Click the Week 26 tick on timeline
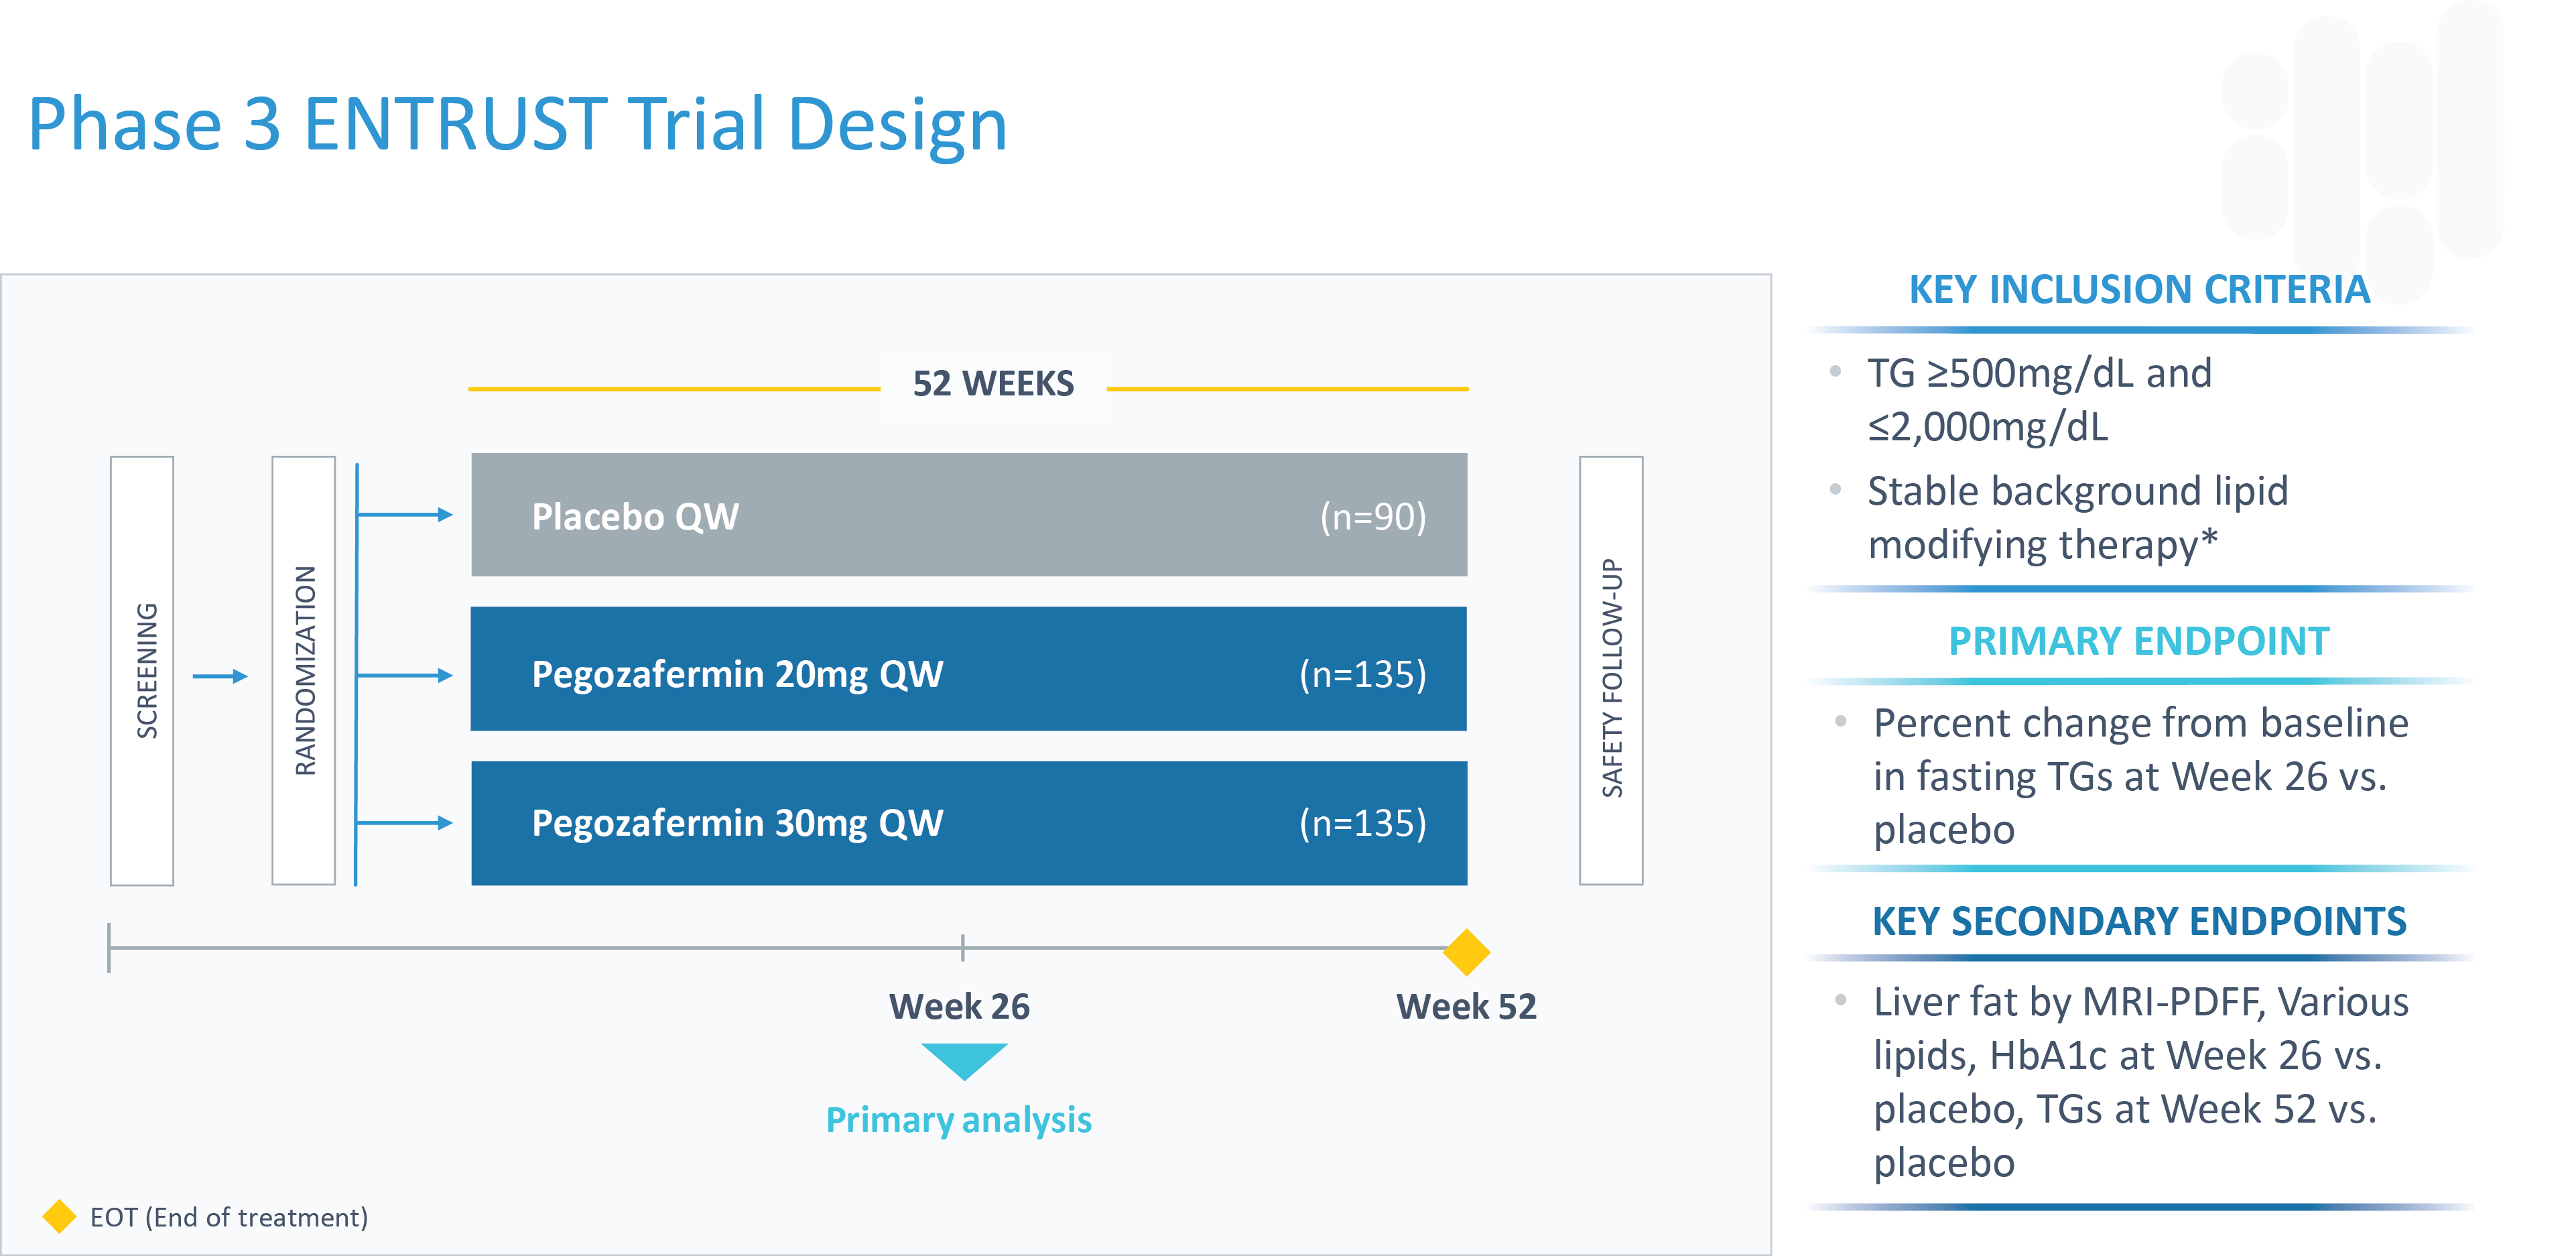 point(962,947)
